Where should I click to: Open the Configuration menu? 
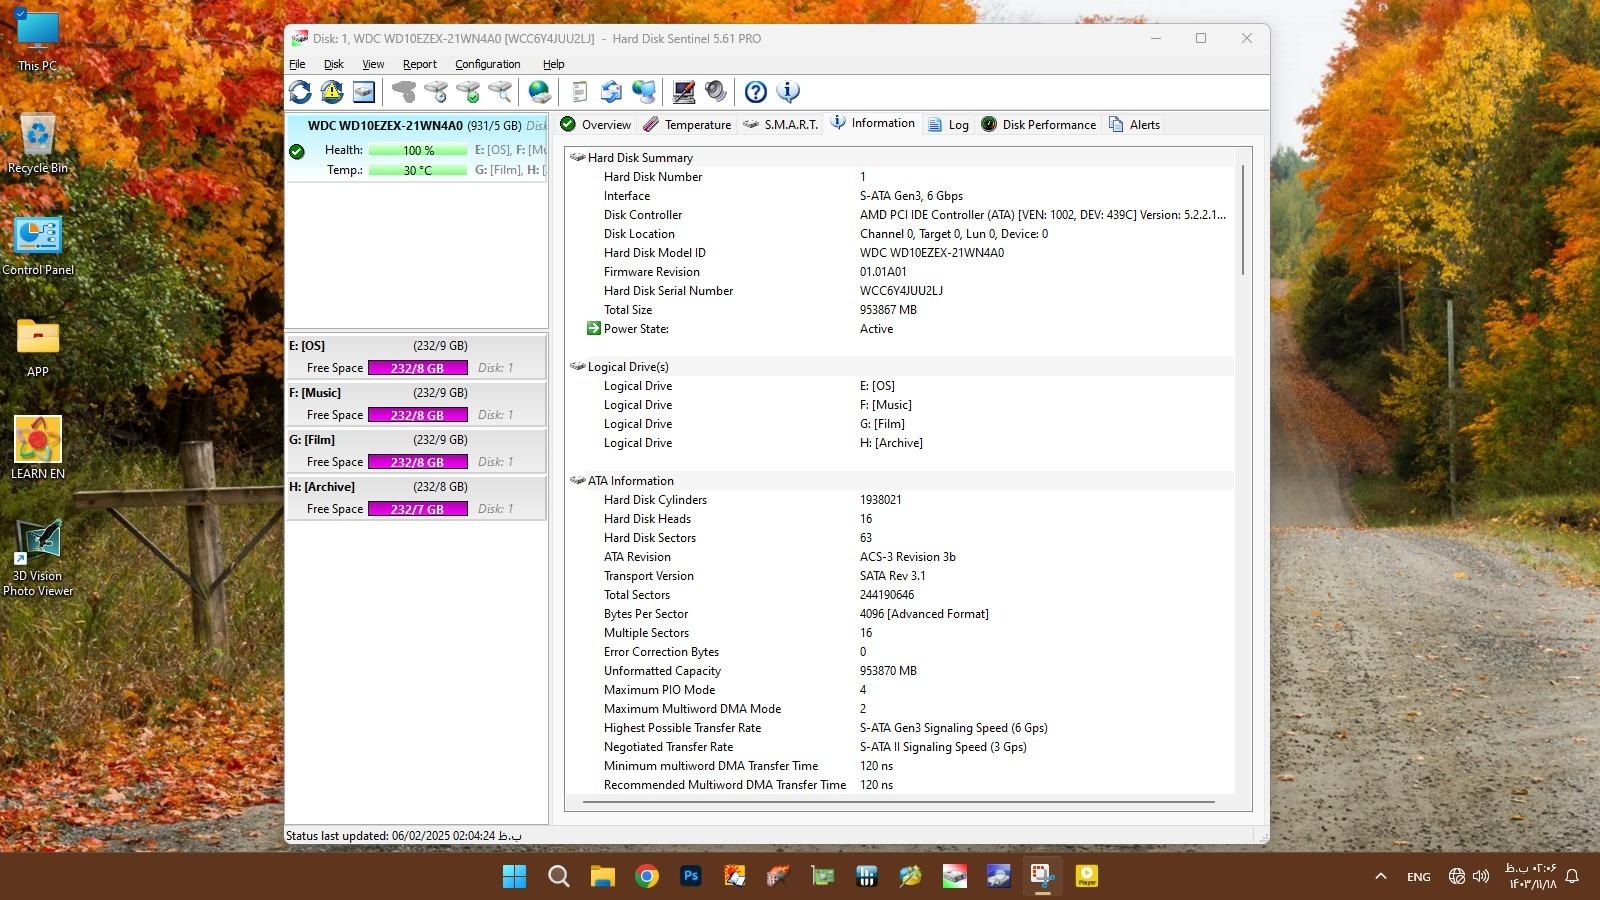pyautogui.click(x=487, y=64)
